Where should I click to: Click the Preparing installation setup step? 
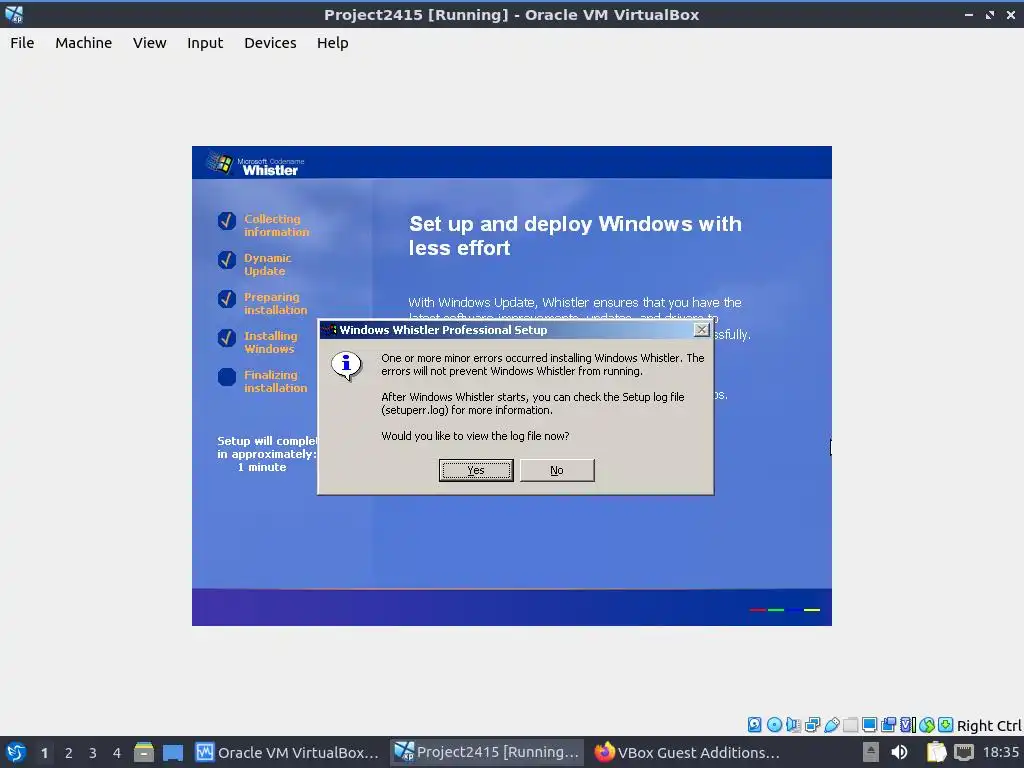[x=263, y=304]
